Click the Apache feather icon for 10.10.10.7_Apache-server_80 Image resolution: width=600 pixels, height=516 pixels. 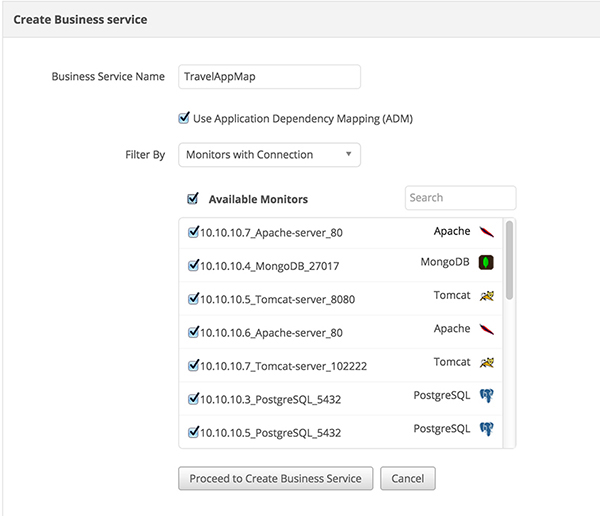point(487,233)
